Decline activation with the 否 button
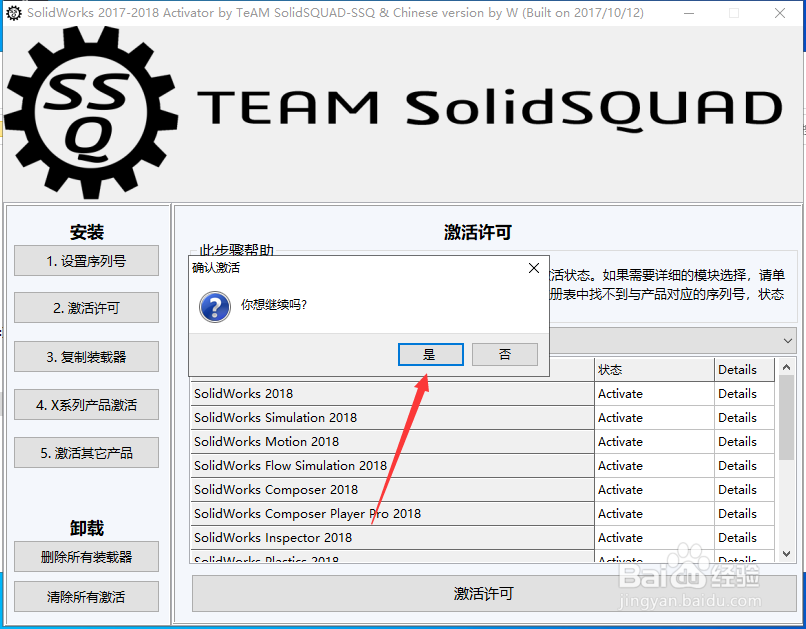 pyautogui.click(x=505, y=355)
